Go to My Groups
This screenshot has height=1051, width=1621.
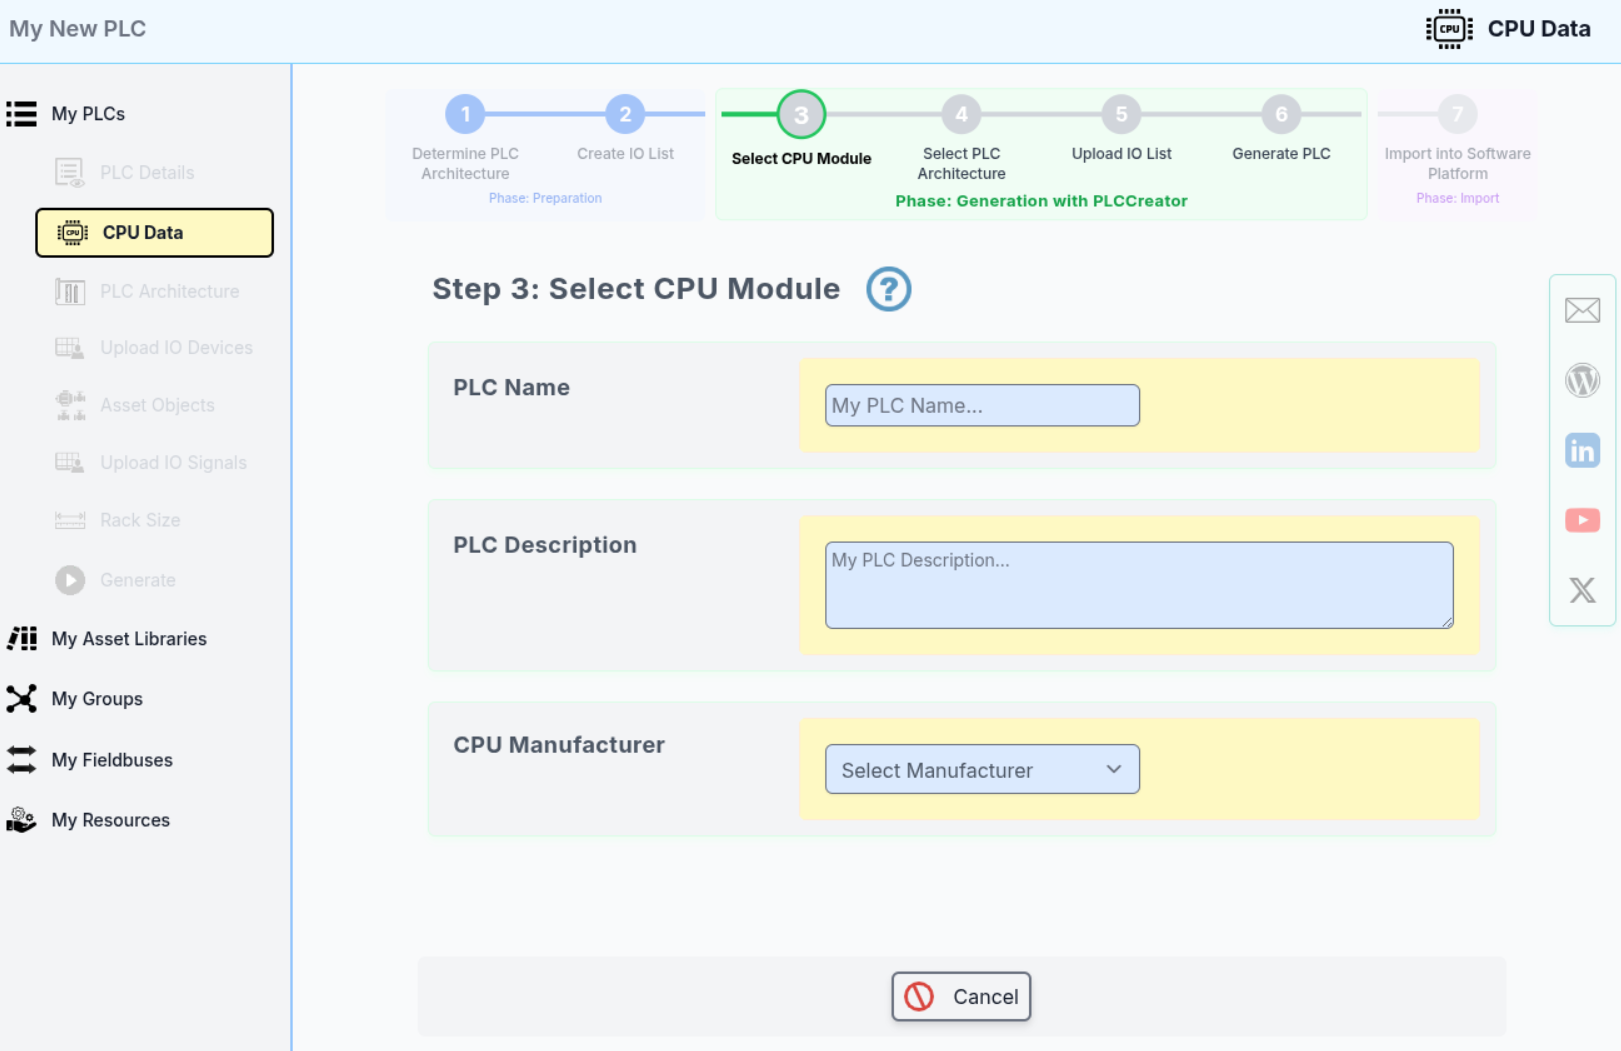pyautogui.click(x=96, y=699)
